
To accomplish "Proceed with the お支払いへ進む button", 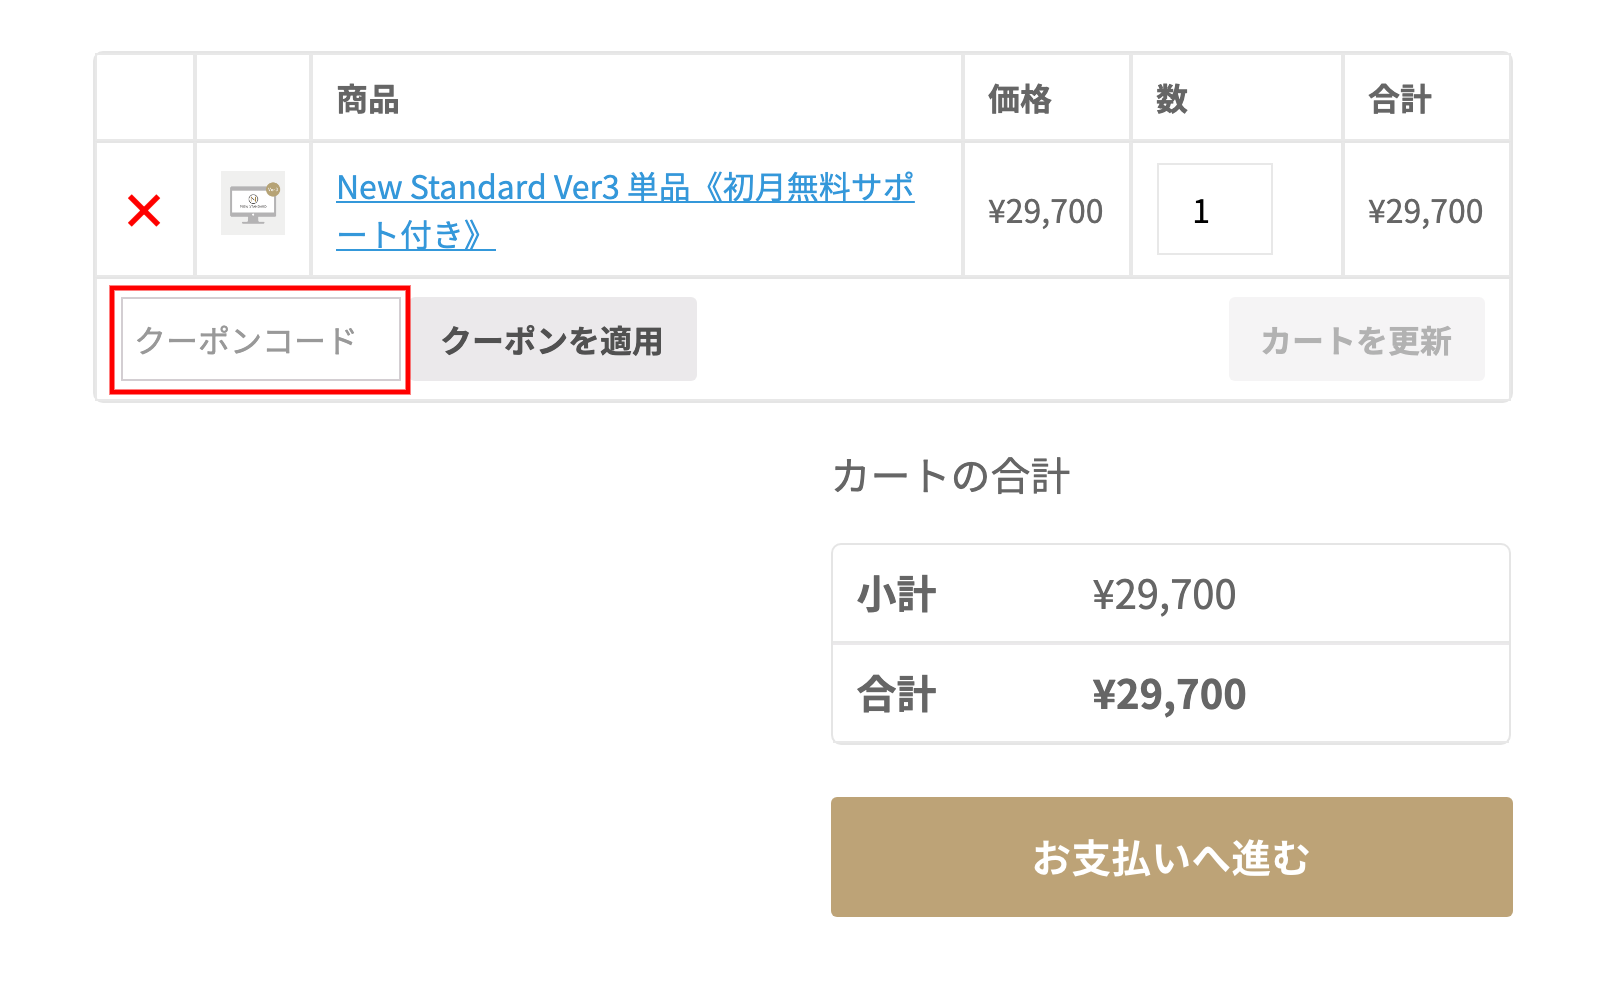I will pyautogui.click(x=1171, y=857).
